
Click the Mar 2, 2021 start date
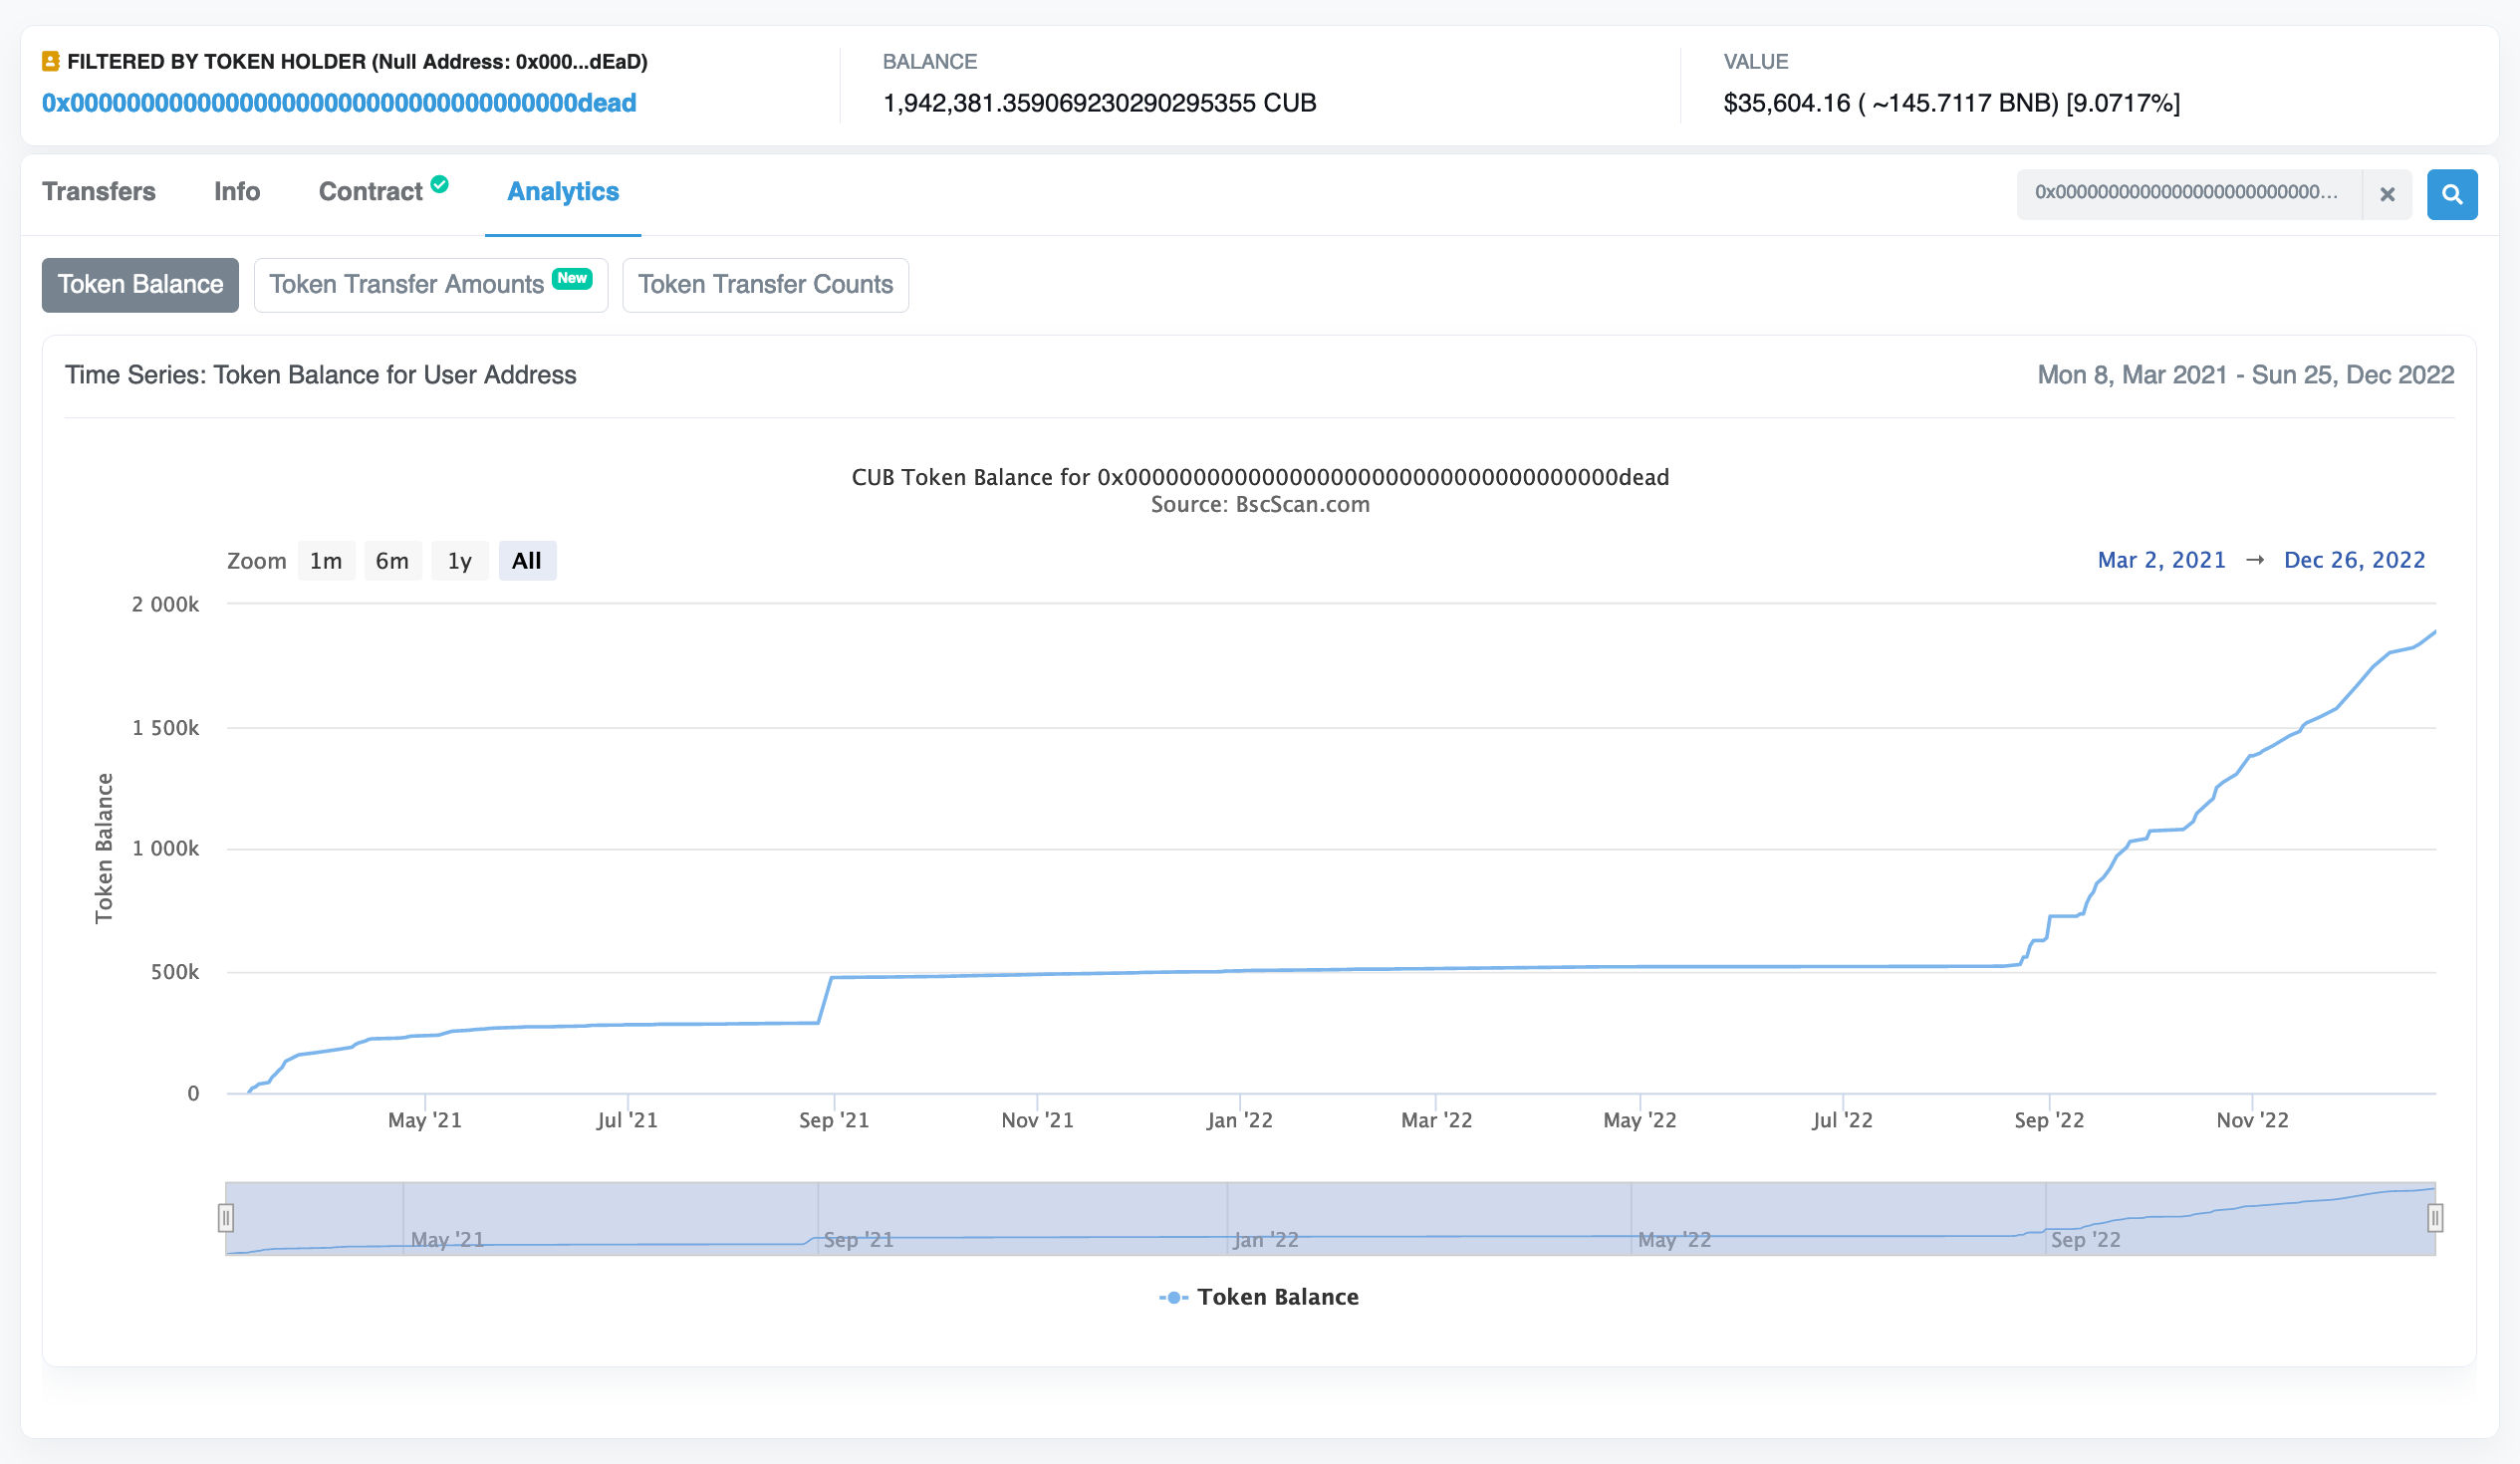click(2161, 560)
